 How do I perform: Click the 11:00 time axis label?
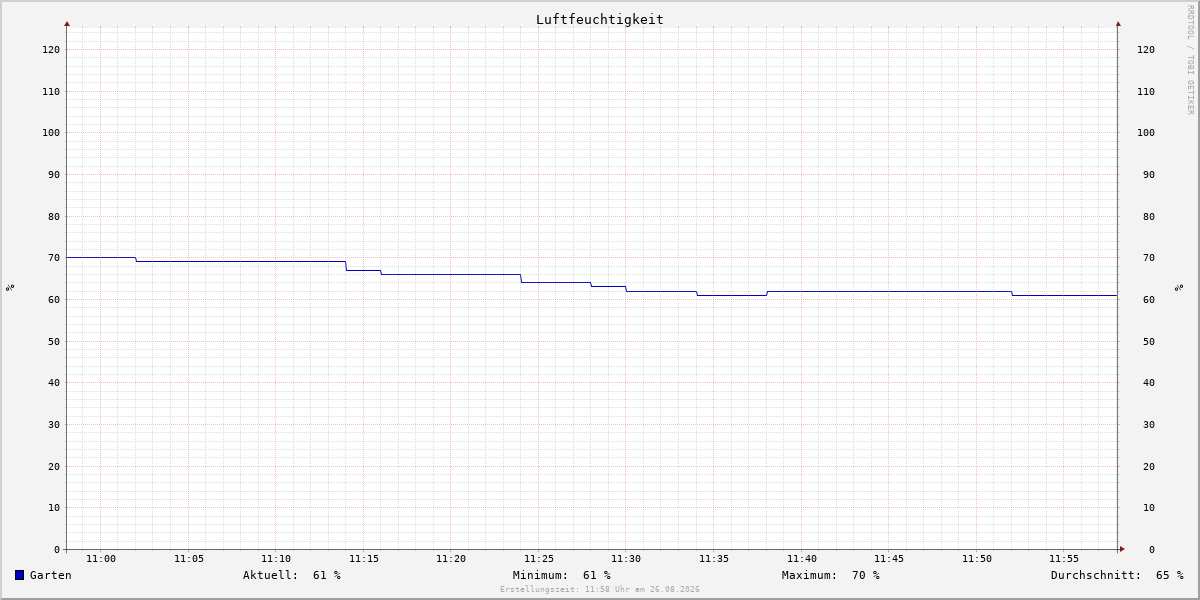pos(101,559)
